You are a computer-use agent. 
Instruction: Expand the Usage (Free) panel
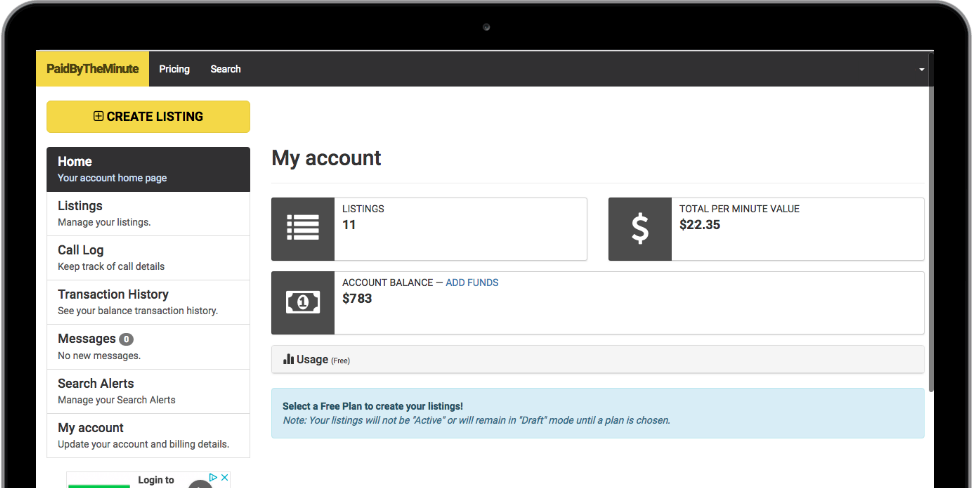tap(597, 359)
